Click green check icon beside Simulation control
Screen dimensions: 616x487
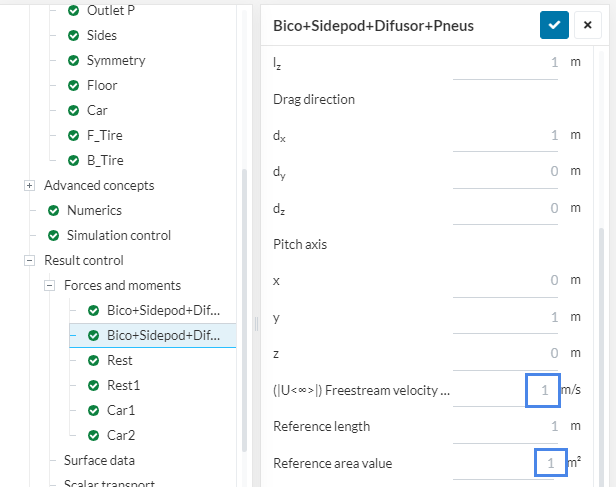click(x=54, y=235)
